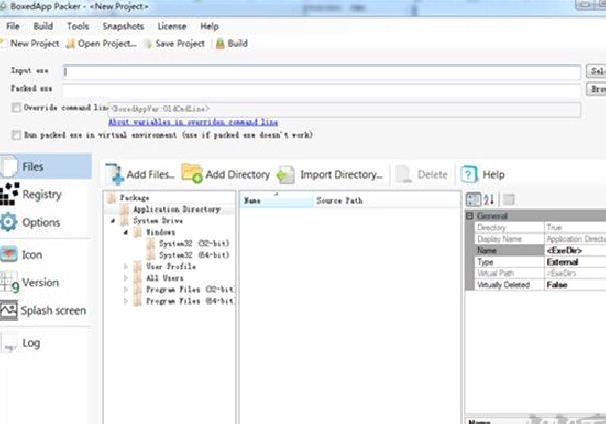Open the Splash screen section icon
The height and width of the screenshot is (424, 606).
[9, 310]
